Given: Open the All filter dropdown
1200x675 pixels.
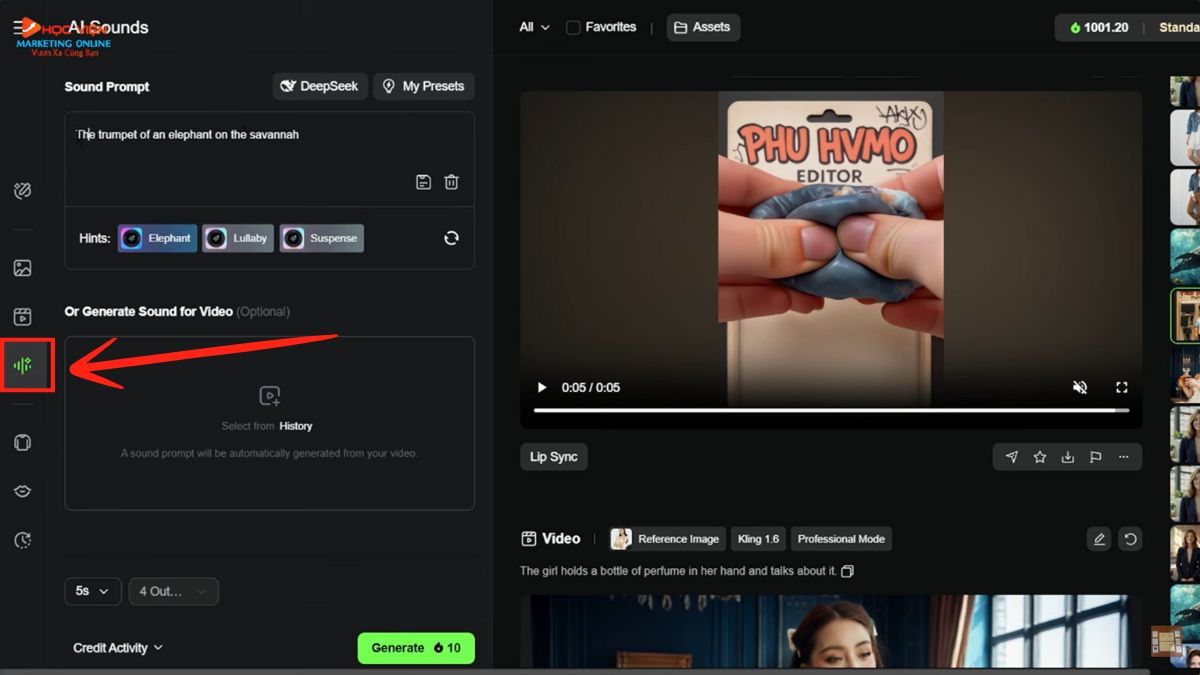Looking at the screenshot, I should tap(534, 27).
